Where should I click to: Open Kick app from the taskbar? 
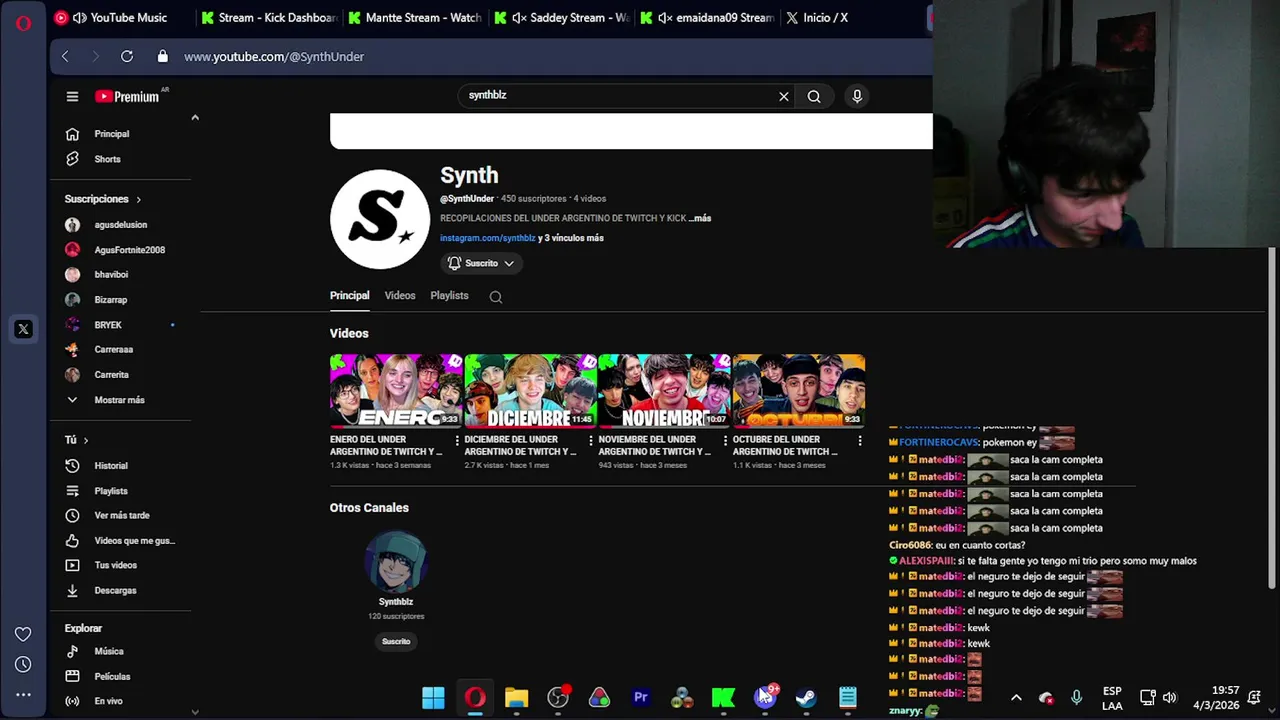(723, 698)
